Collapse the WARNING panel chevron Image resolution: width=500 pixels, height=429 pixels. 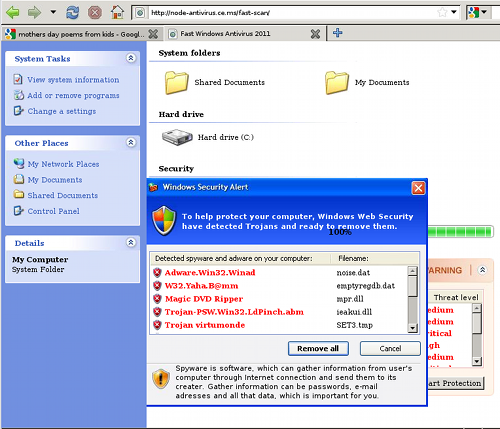[482, 270]
